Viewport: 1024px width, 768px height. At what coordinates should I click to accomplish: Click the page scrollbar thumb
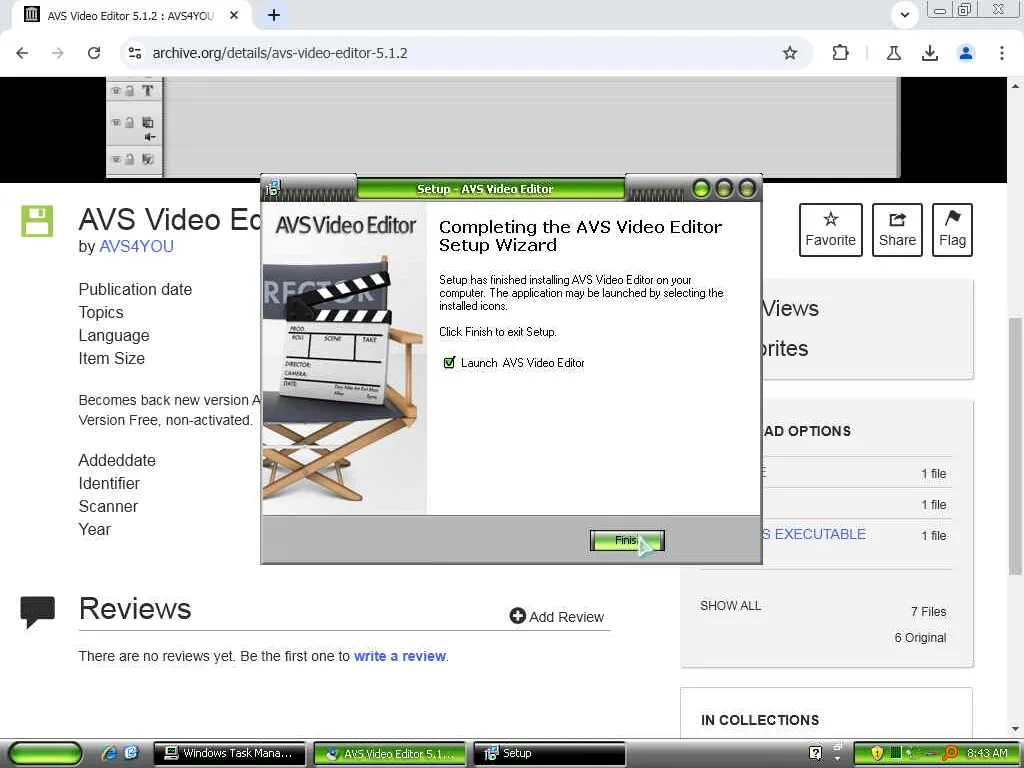pyautogui.click(x=1016, y=445)
